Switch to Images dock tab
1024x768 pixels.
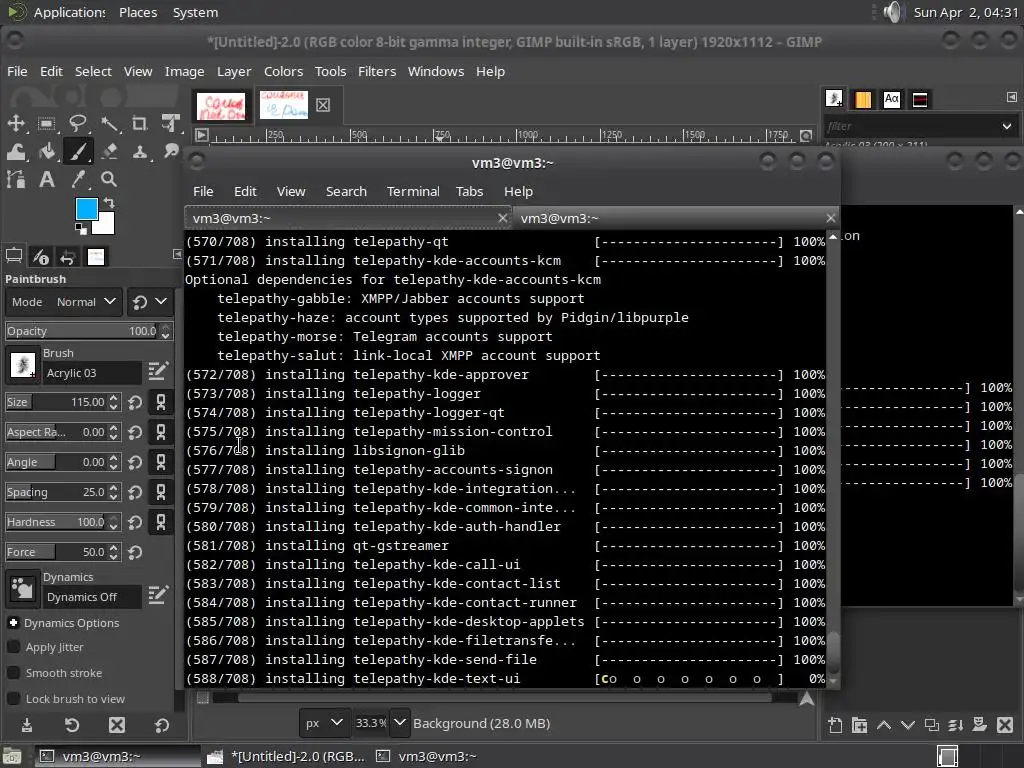[96, 257]
